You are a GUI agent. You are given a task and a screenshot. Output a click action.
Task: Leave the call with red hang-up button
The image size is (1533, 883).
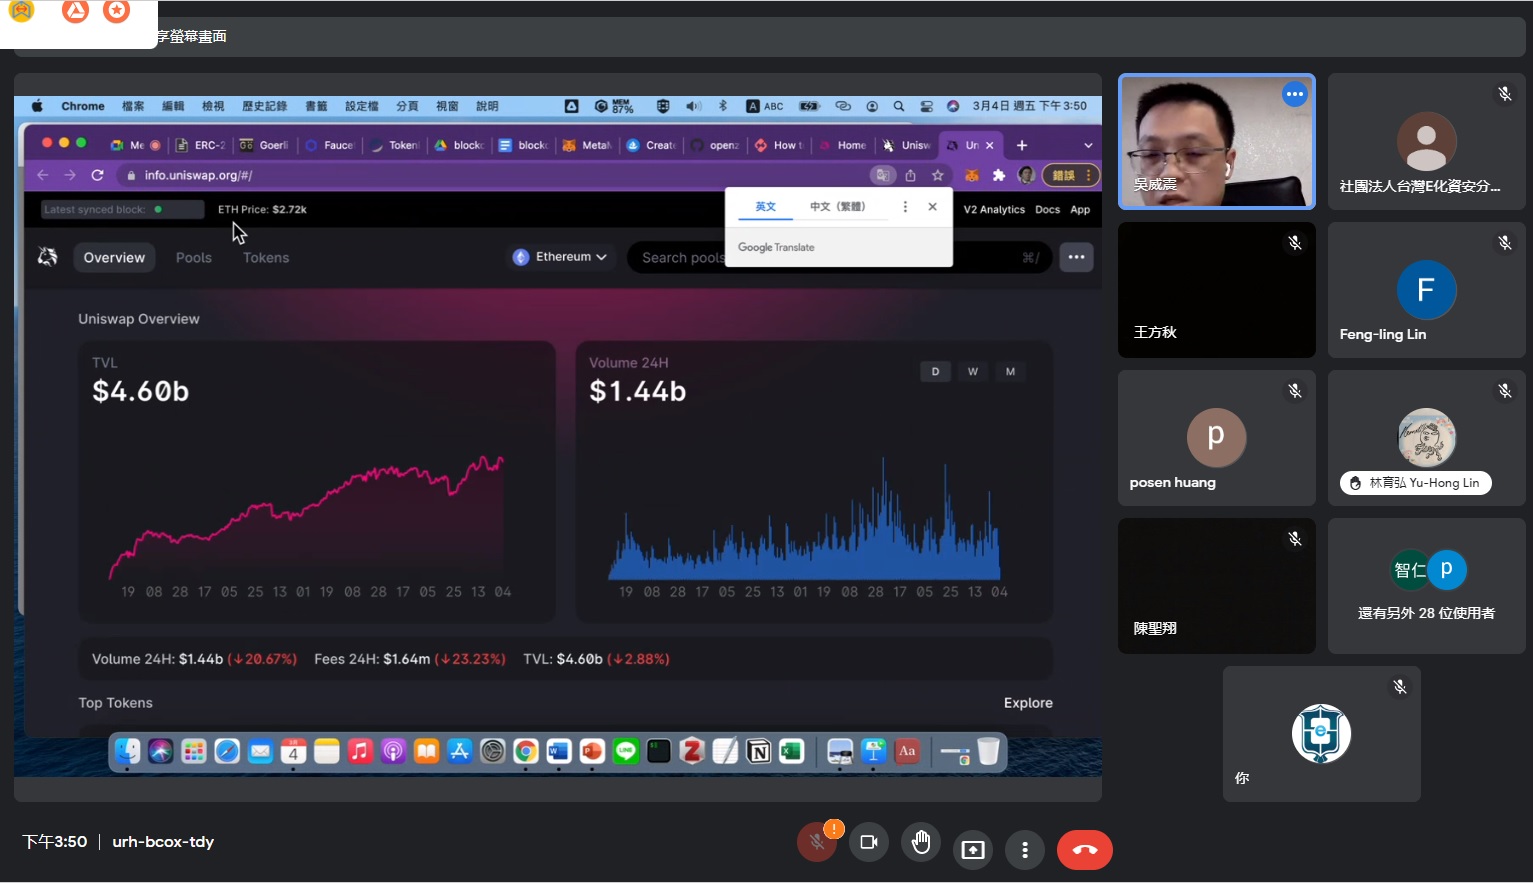coord(1085,850)
